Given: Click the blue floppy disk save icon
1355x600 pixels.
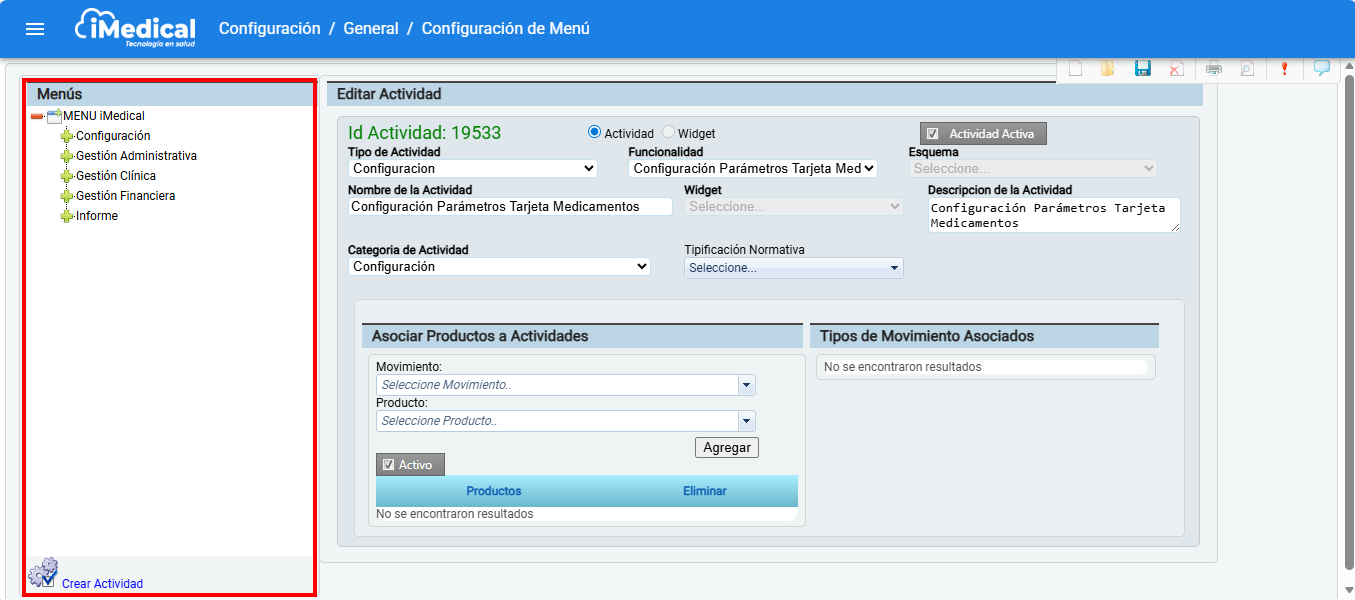Looking at the screenshot, I should [1143, 68].
